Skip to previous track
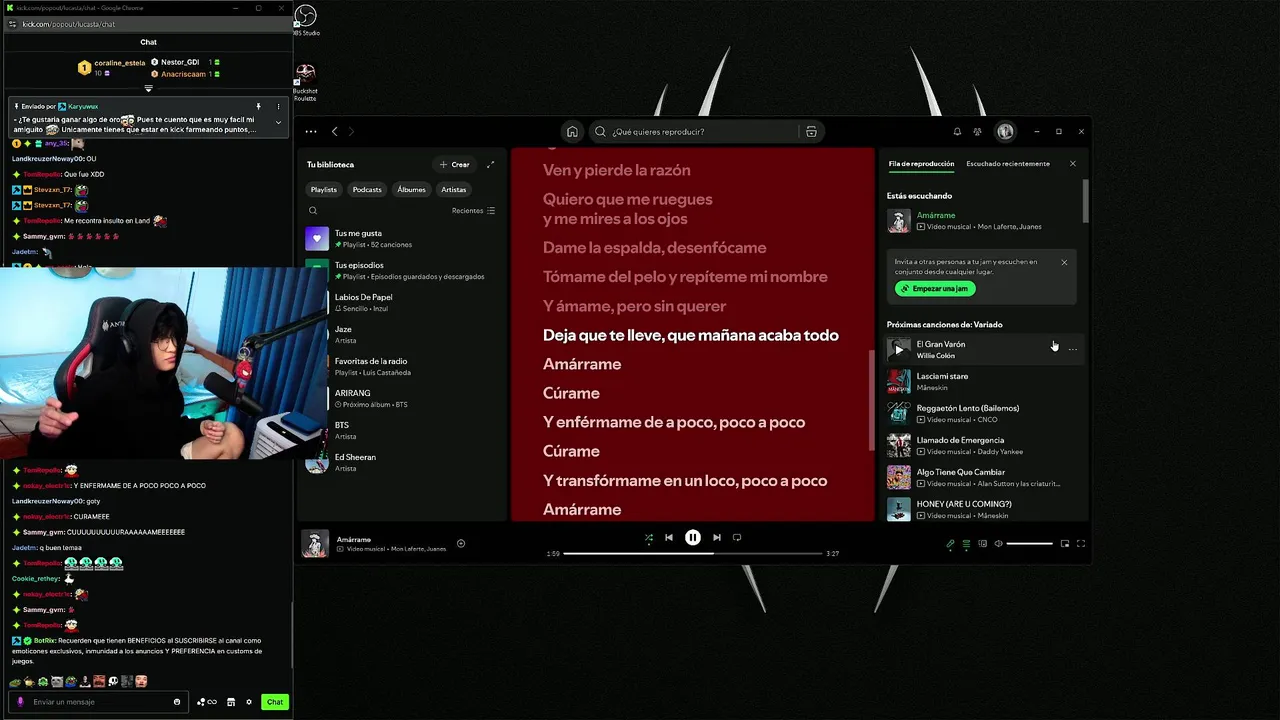 [x=669, y=537]
